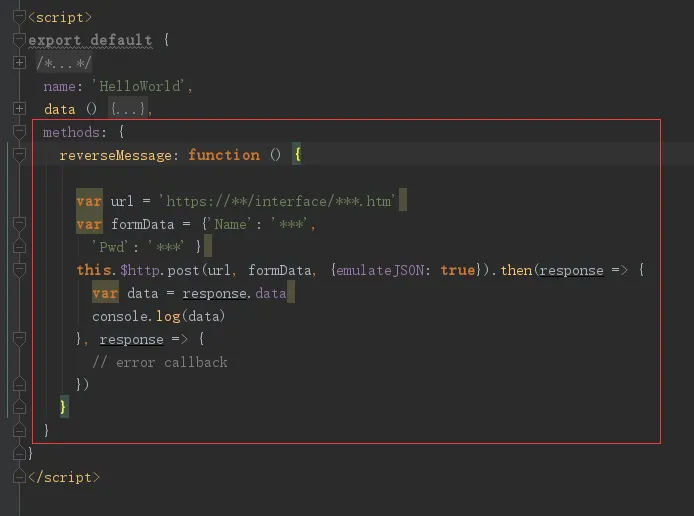Image resolution: width=694 pixels, height=516 pixels.
Task: Click the 'name' property key
Action: (x=59, y=86)
